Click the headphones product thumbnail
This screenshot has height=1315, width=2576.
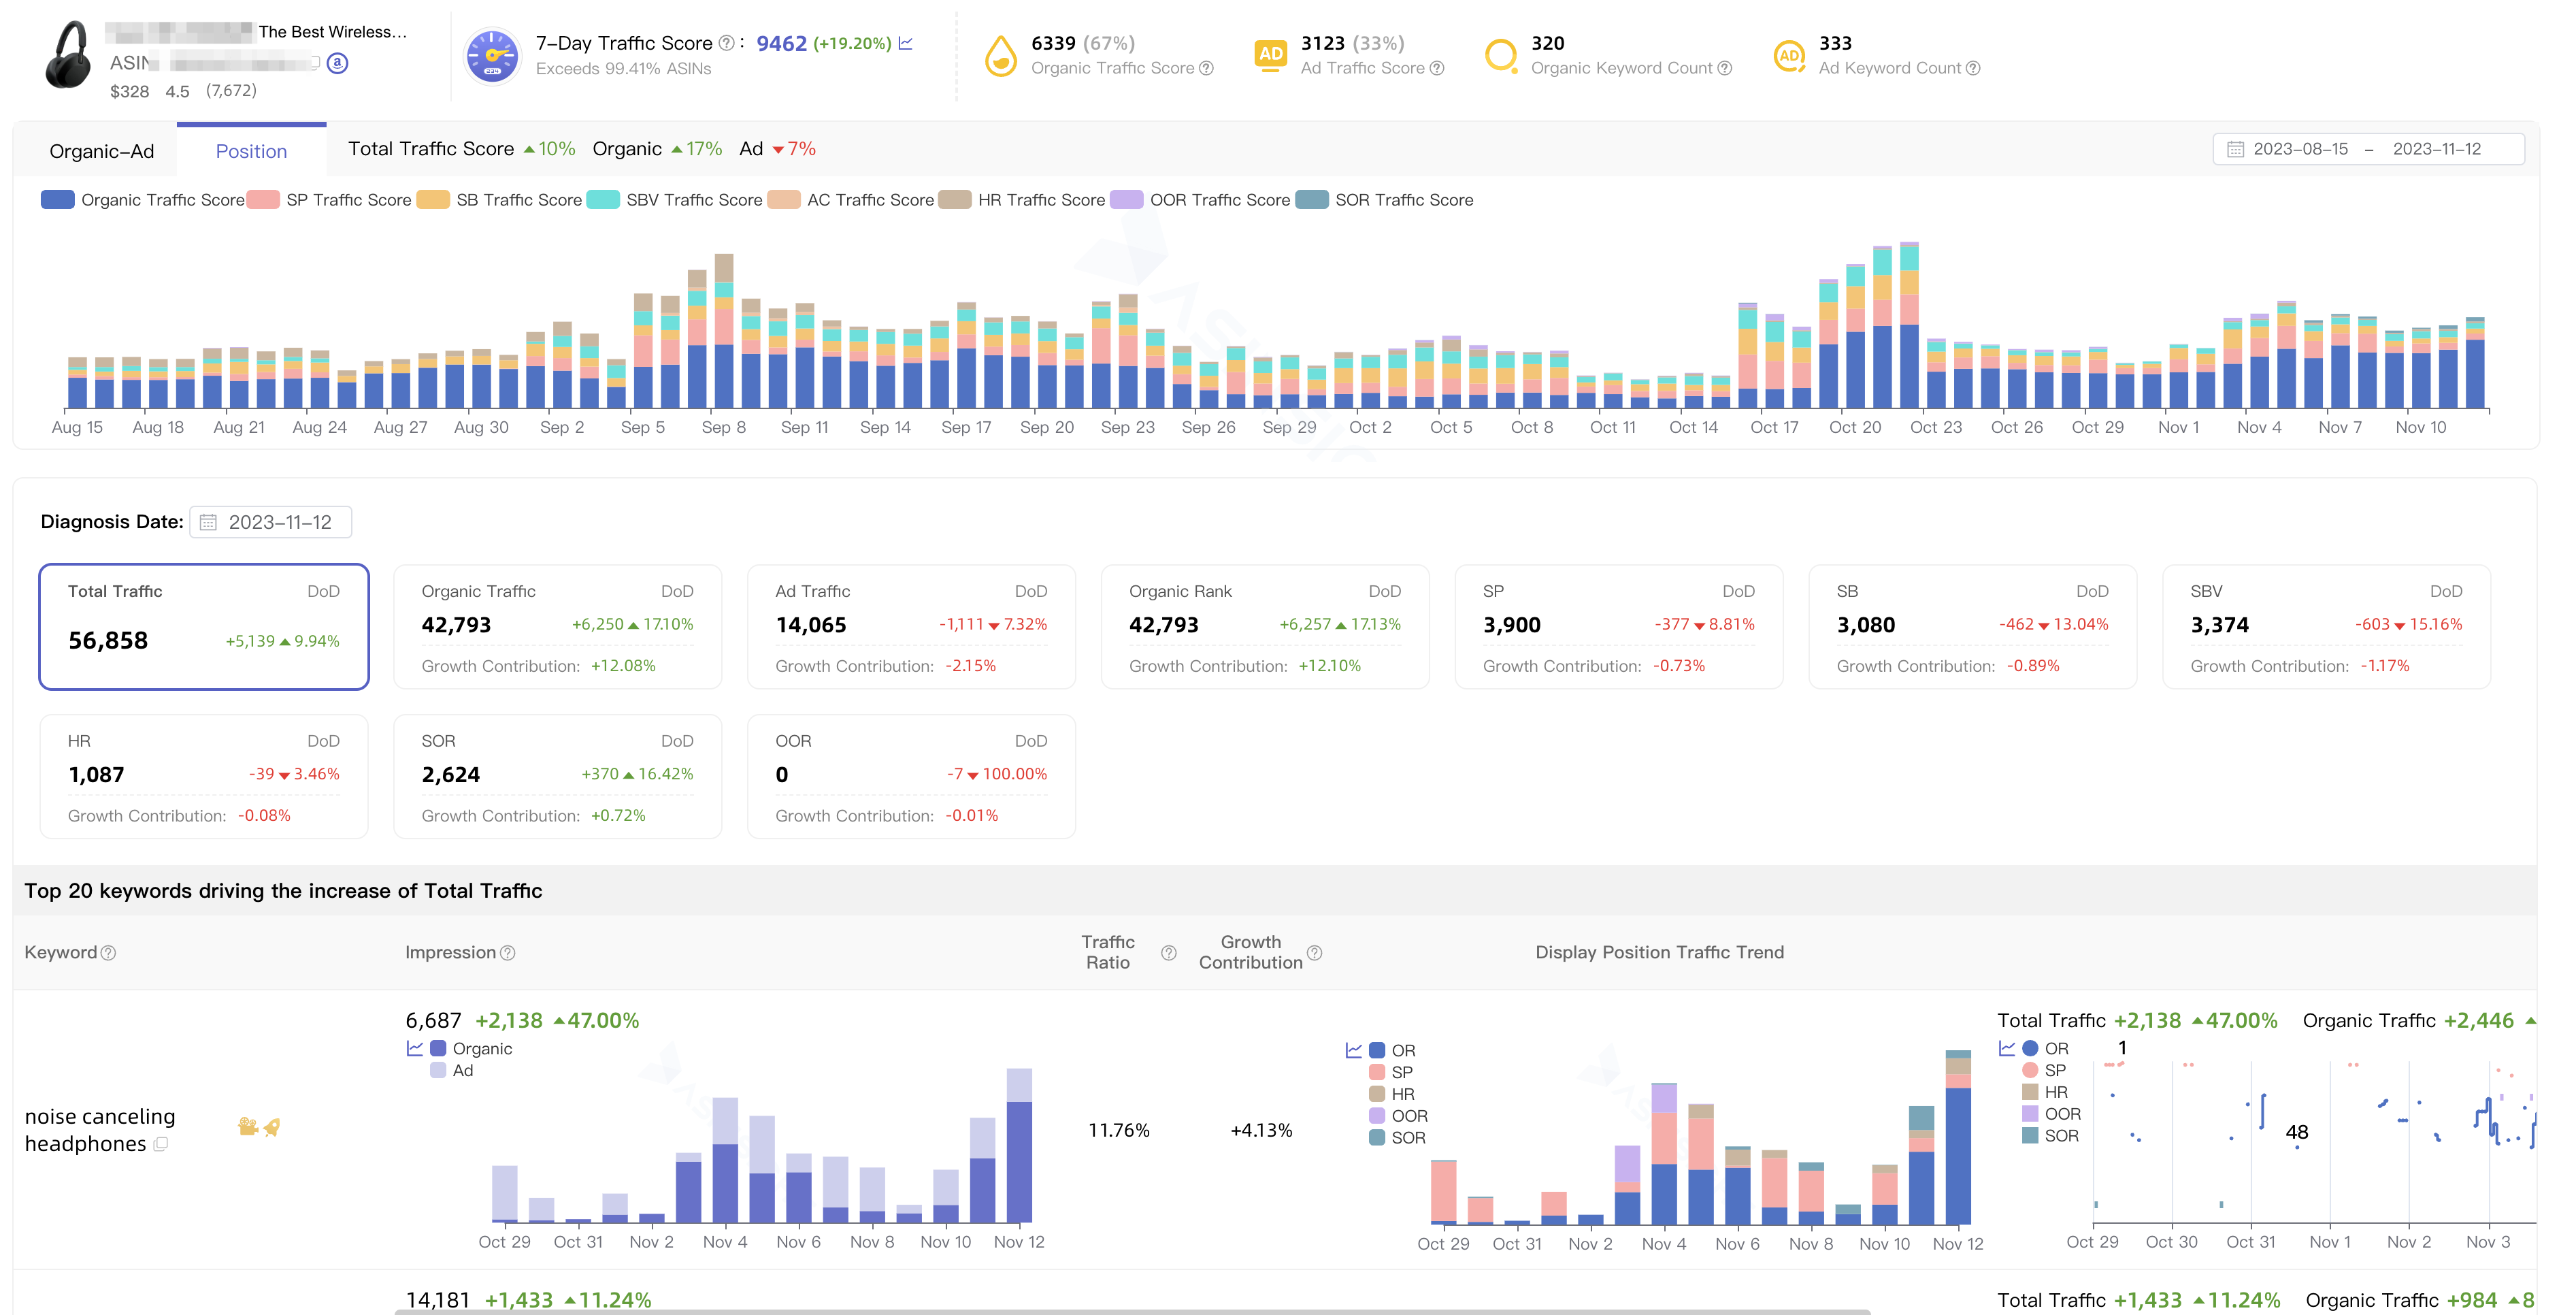[x=68, y=55]
